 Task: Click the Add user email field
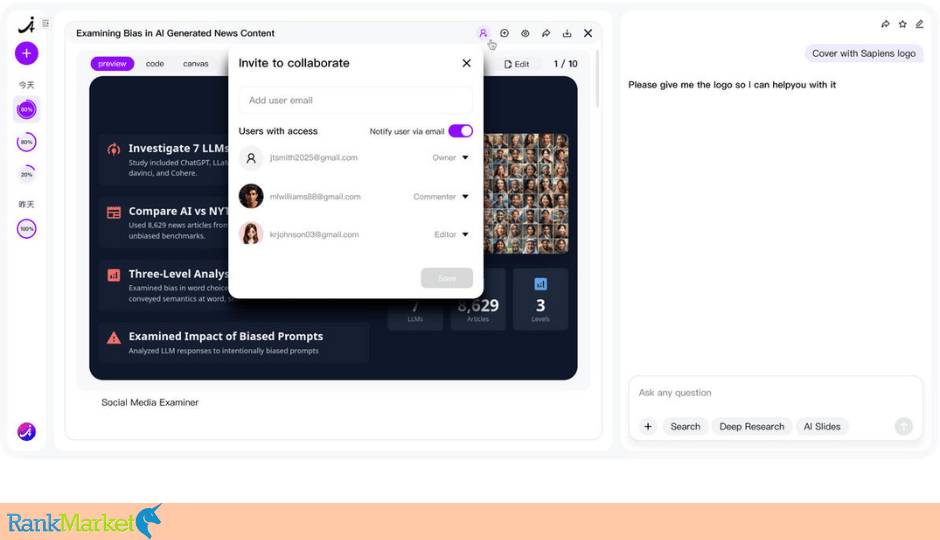tap(355, 100)
